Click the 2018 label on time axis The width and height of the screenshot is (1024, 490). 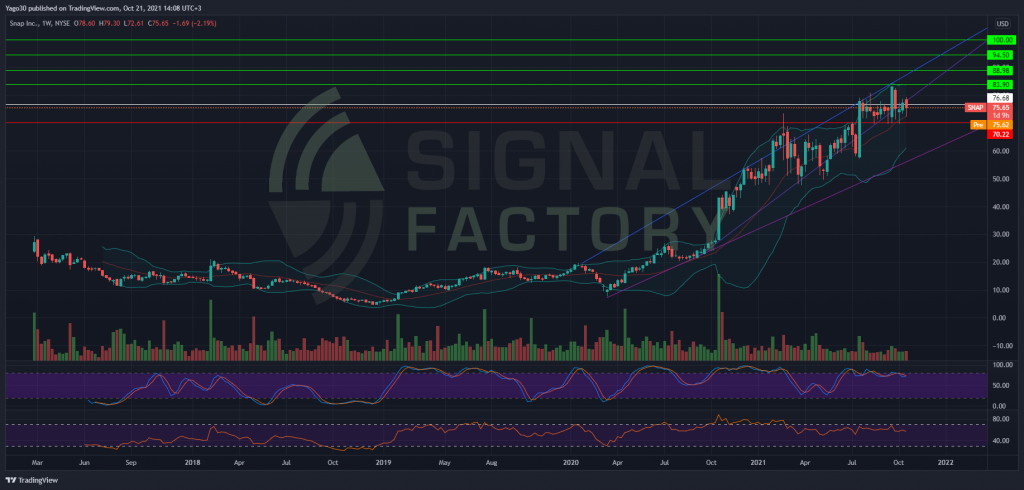coord(194,463)
